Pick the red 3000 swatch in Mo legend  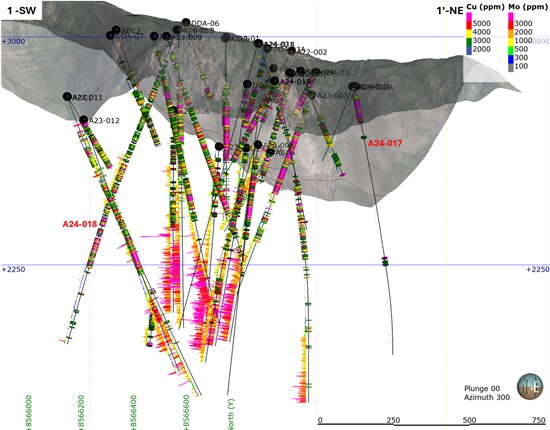click(x=511, y=24)
